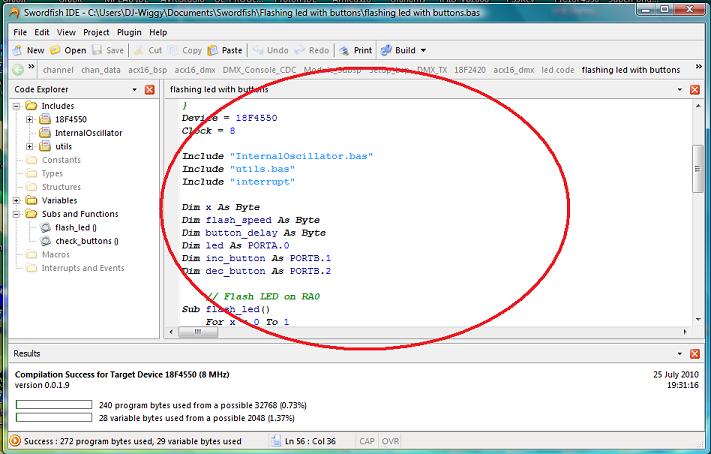Viewport: 711px width, 454px height.
Task: Click the Copy toolbar button
Action: 185,50
